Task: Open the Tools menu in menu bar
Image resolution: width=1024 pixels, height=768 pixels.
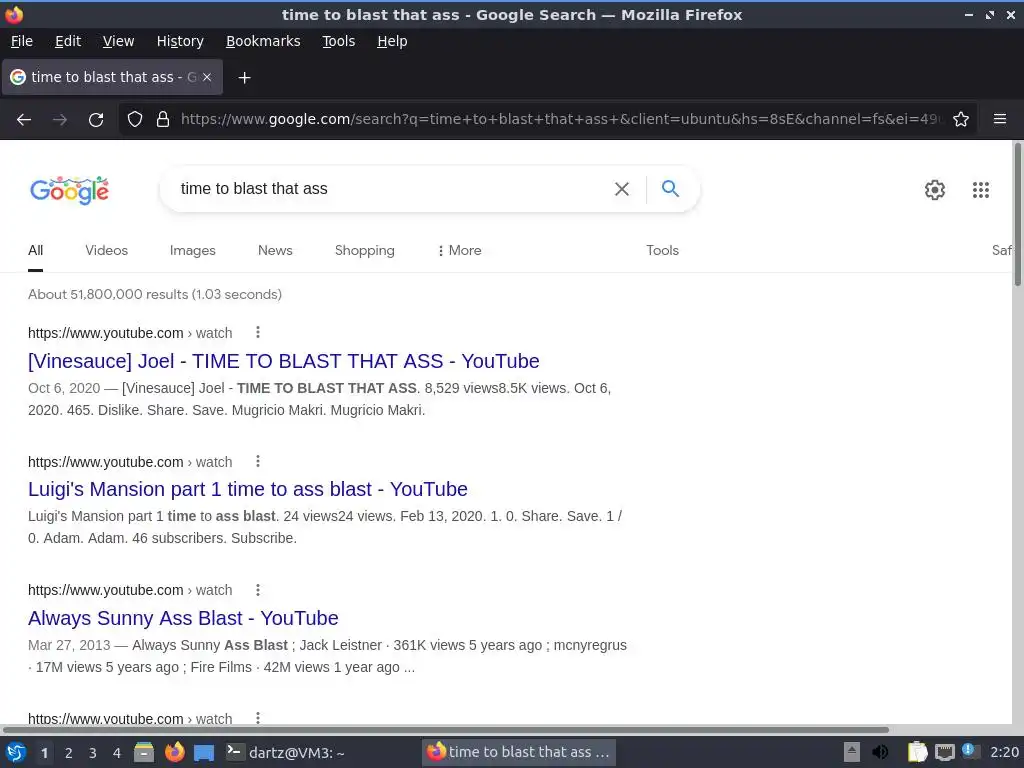Action: tap(338, 41)
